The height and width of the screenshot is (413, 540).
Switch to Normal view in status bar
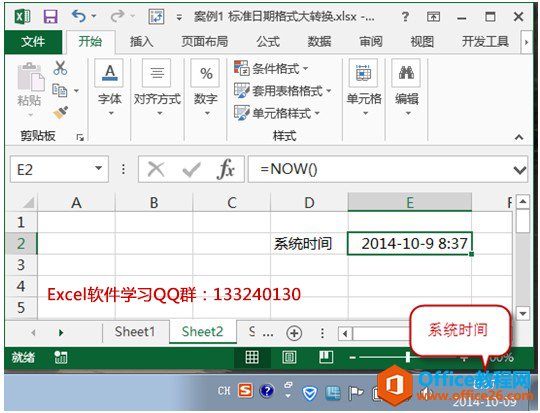click(x=252, y=357)
